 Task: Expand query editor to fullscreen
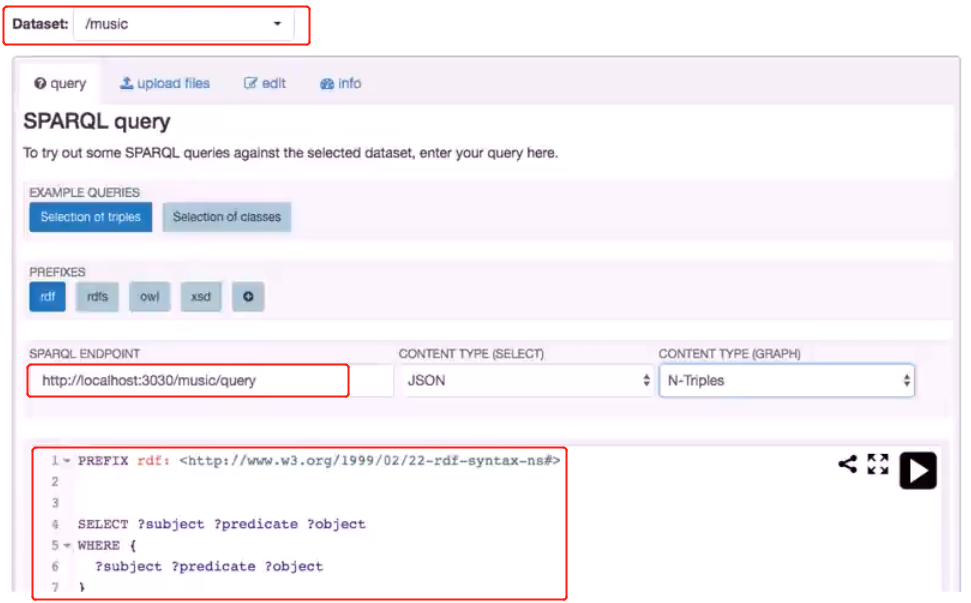[x=877, y=464]
